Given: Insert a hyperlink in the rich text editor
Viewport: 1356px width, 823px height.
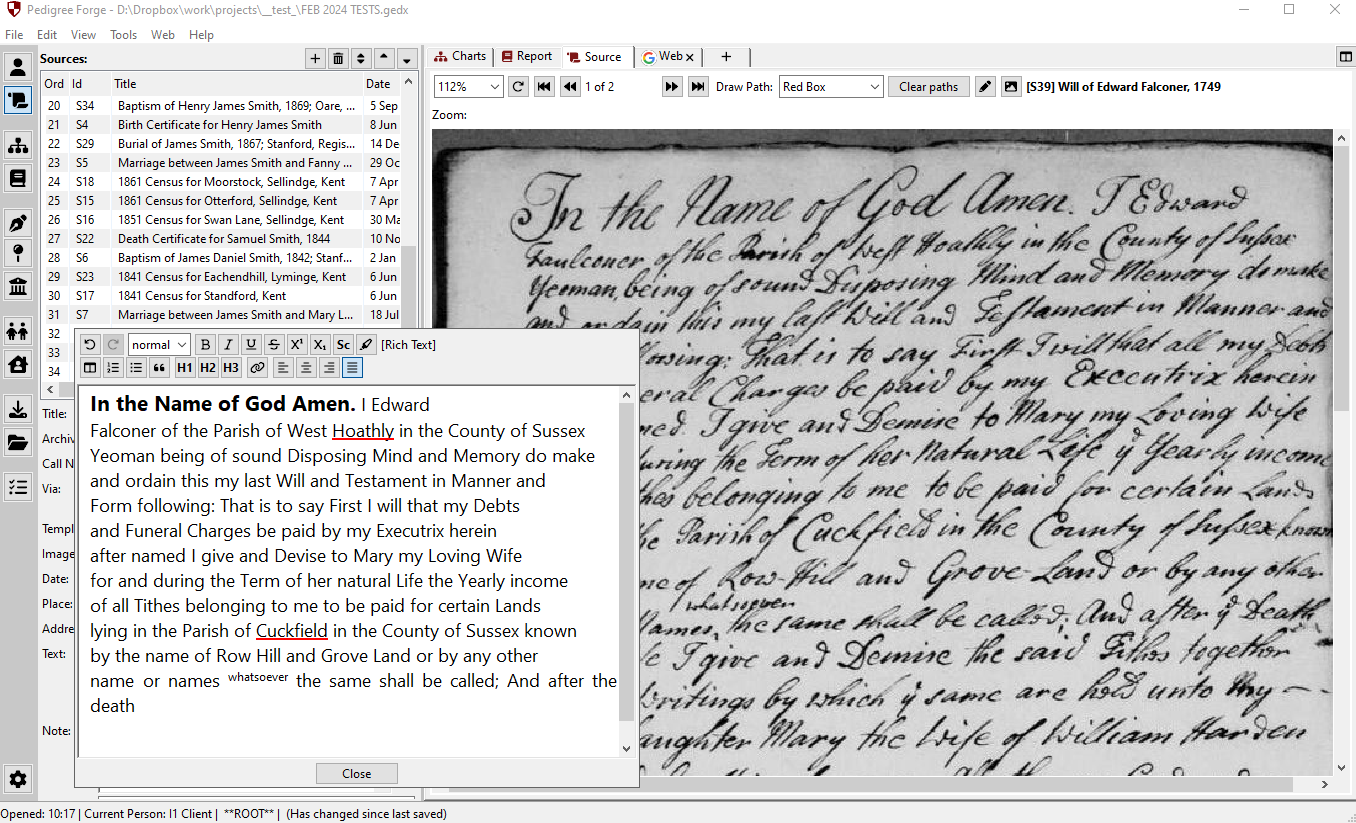Looking at the screenshot, I should tap(257, 368).
